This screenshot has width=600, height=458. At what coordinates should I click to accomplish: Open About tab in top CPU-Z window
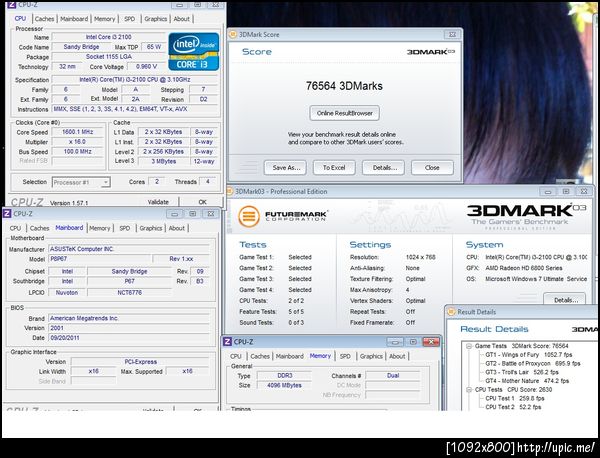click(x=181, y=19)
